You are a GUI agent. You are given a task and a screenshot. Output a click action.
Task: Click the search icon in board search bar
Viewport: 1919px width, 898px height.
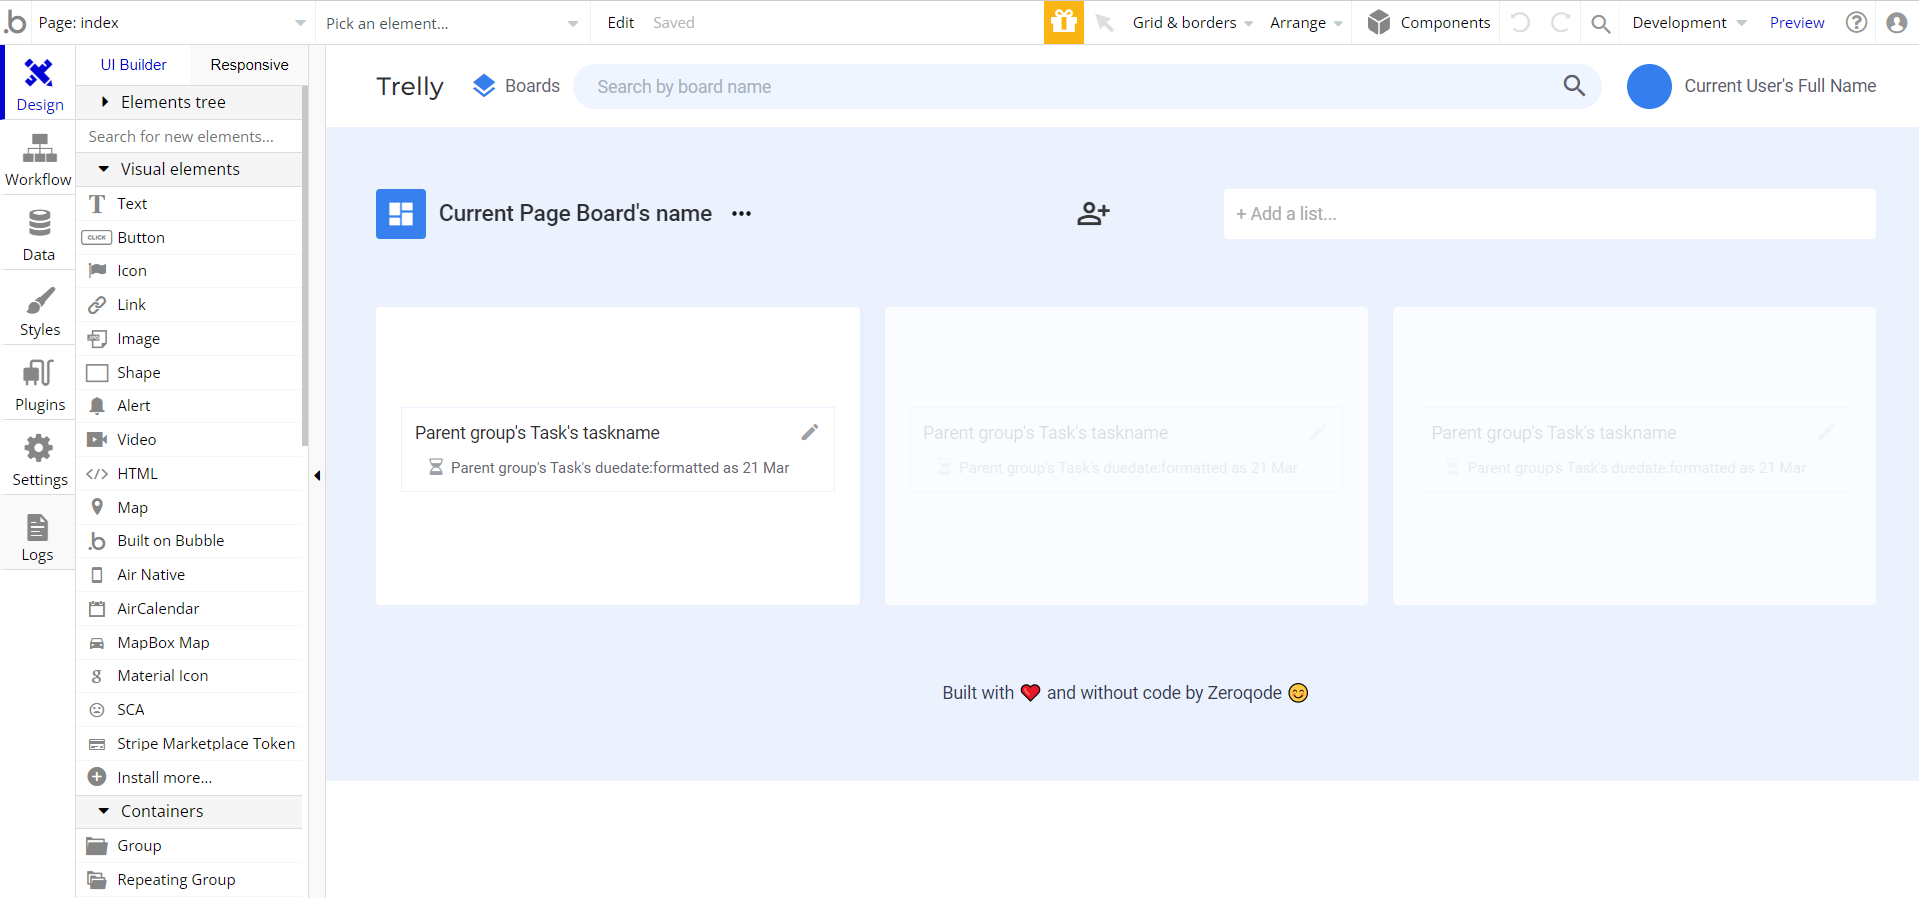pos(1574,86)
